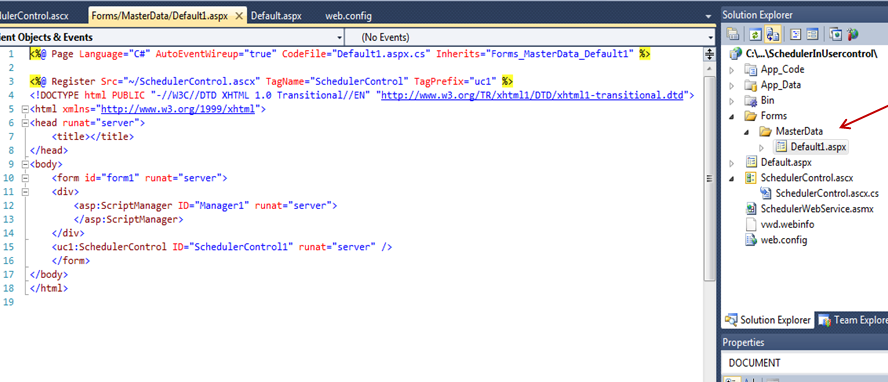The image size is (888, 382).
Task: Collapse the MasterData folder node
Action: pos(746,131)
